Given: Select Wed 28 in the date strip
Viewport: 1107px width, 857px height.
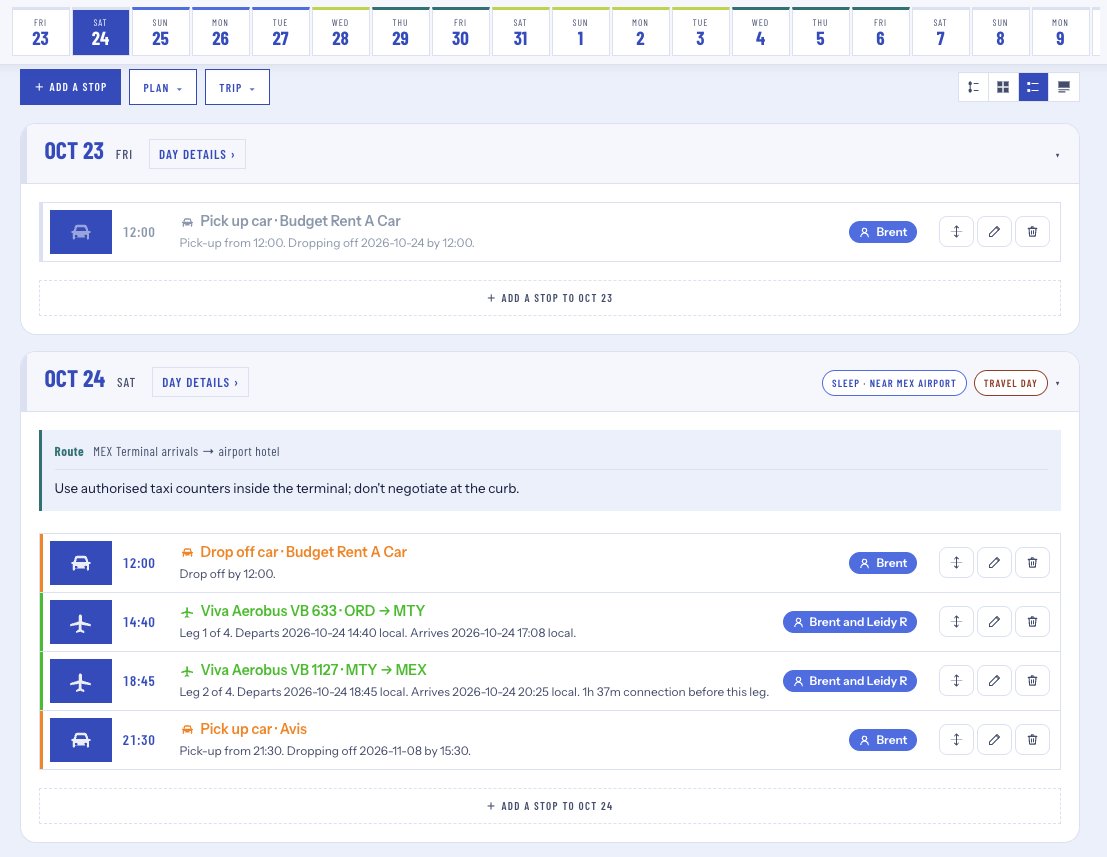Looking at the screenshot, I should [x=340, y=32].
